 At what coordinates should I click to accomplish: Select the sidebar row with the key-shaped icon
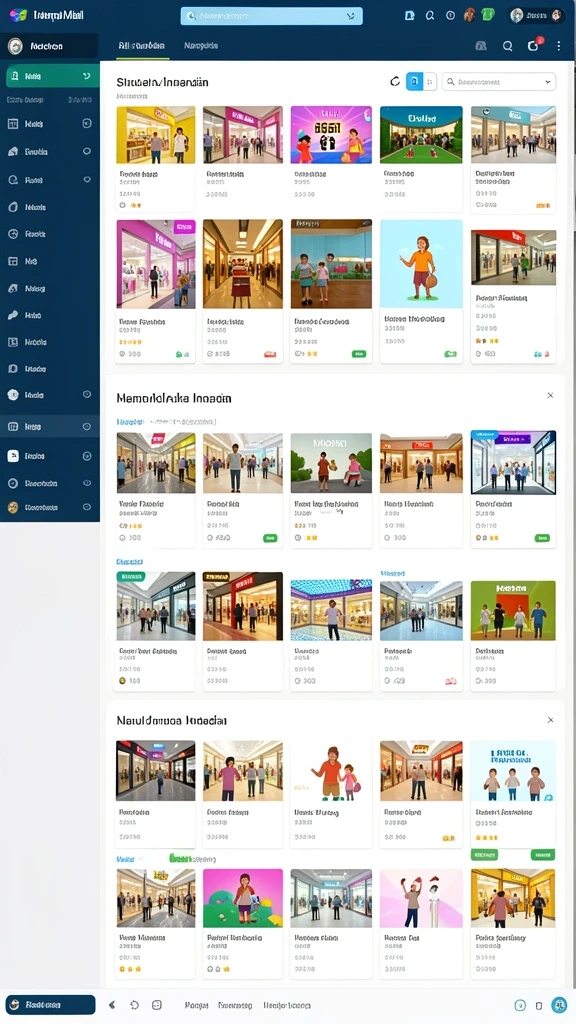click(49, 315)
